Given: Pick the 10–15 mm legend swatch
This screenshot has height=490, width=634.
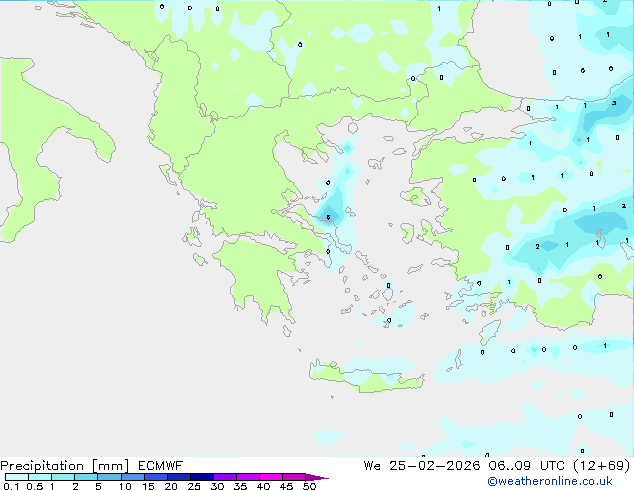Looking at the screenshot, I should (132, 477).
